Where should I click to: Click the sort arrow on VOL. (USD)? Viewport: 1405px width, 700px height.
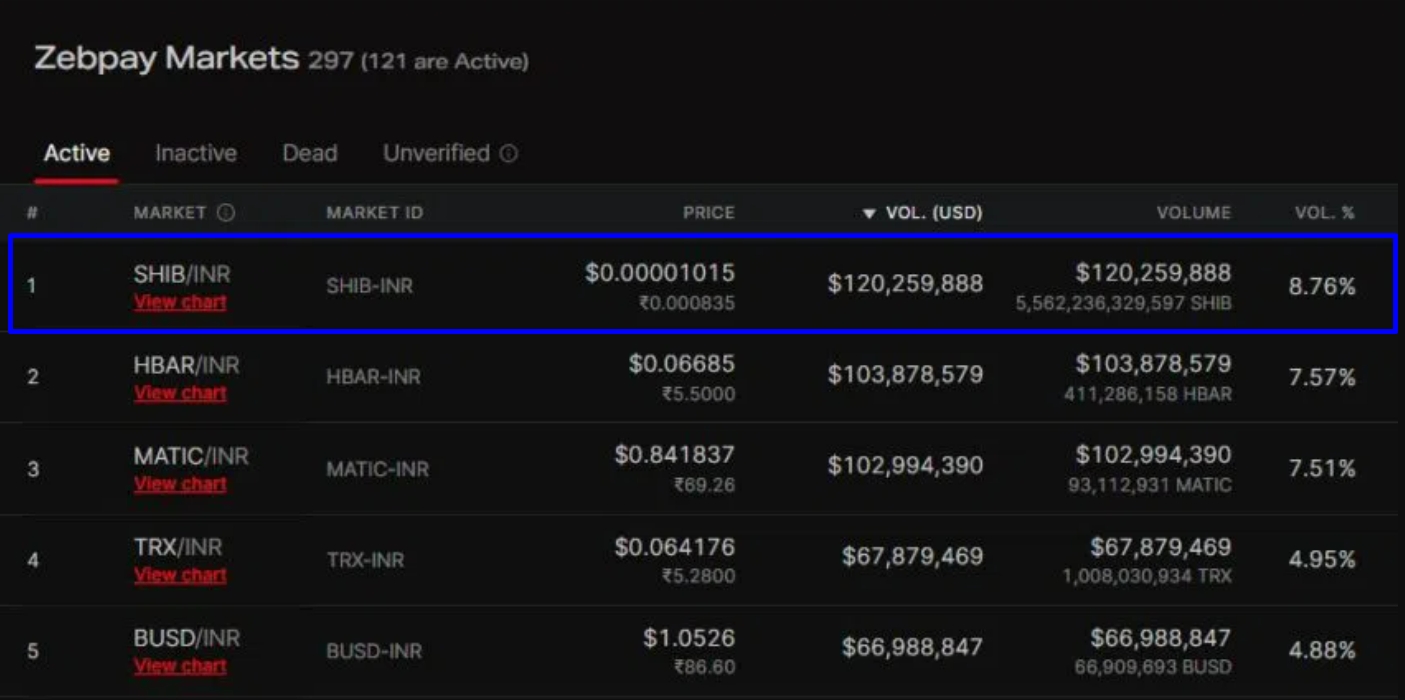click(869, 213)
